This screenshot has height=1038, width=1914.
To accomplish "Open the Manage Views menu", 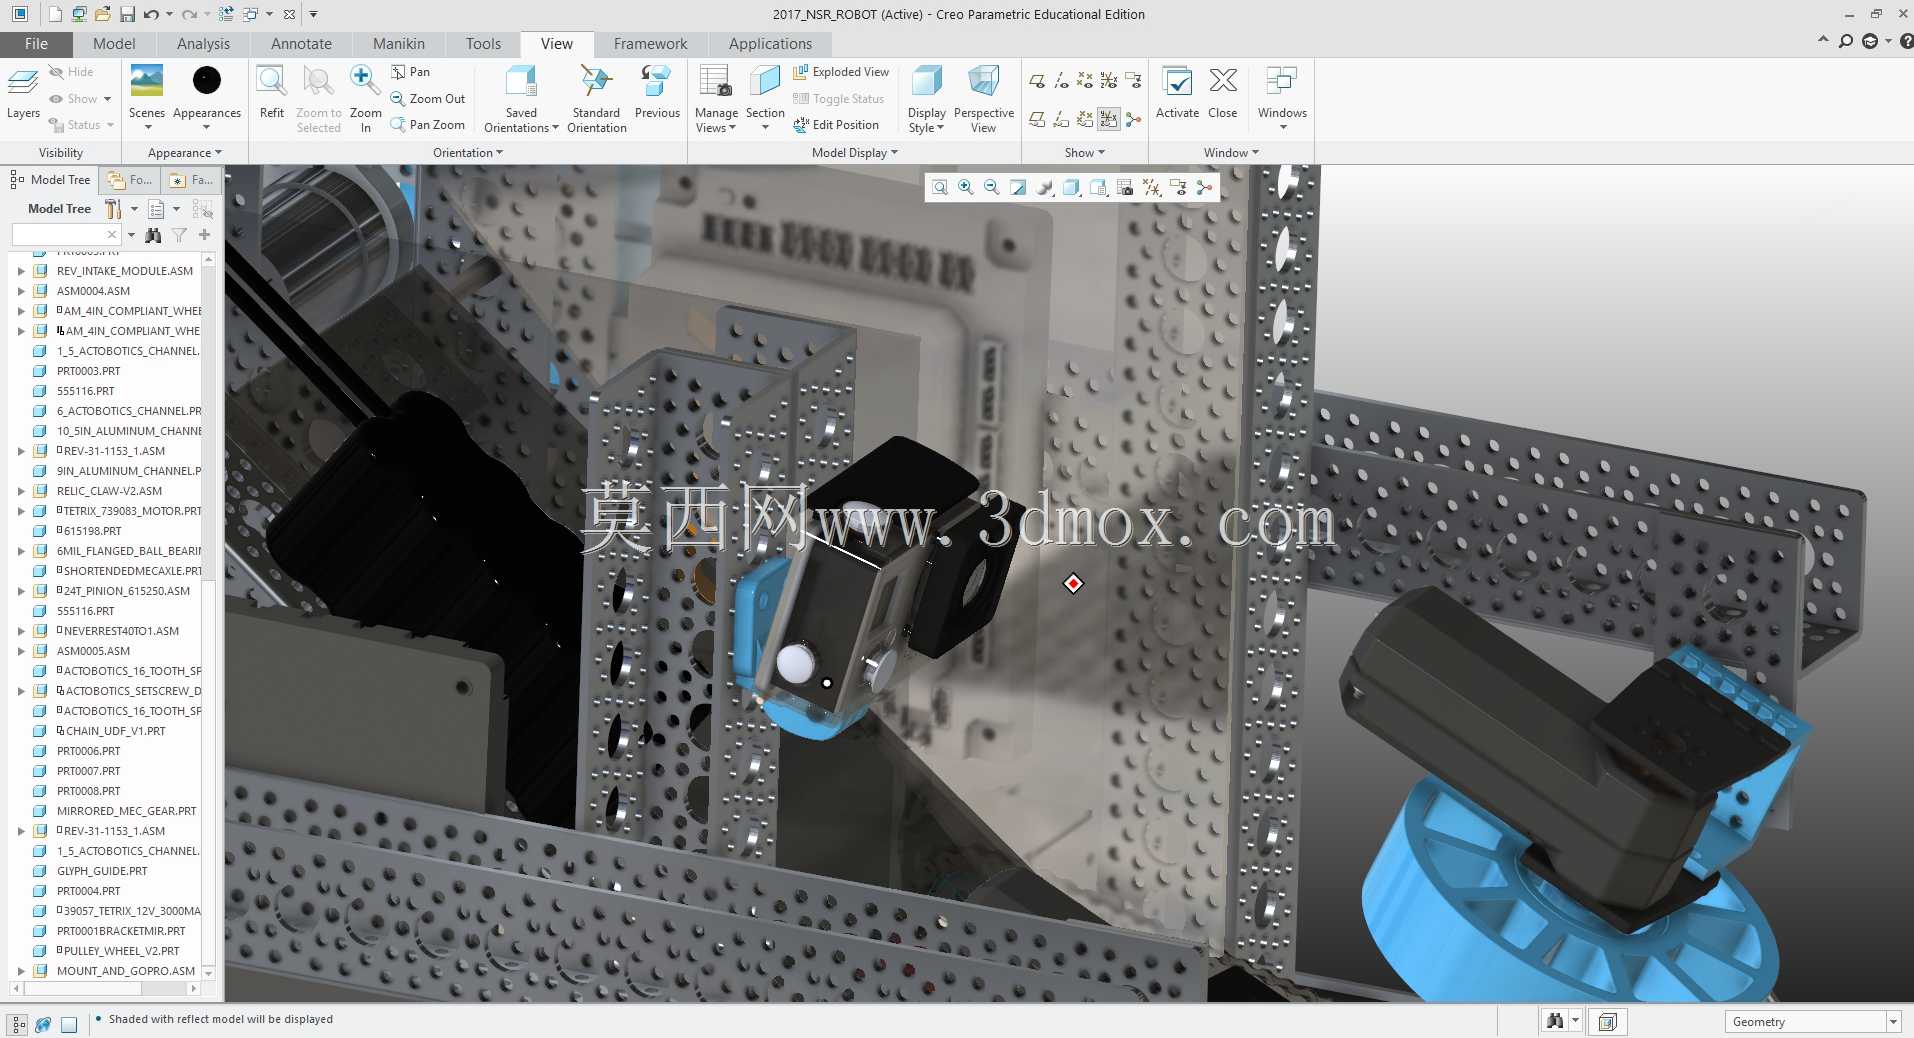I will [x=716, y=98].
